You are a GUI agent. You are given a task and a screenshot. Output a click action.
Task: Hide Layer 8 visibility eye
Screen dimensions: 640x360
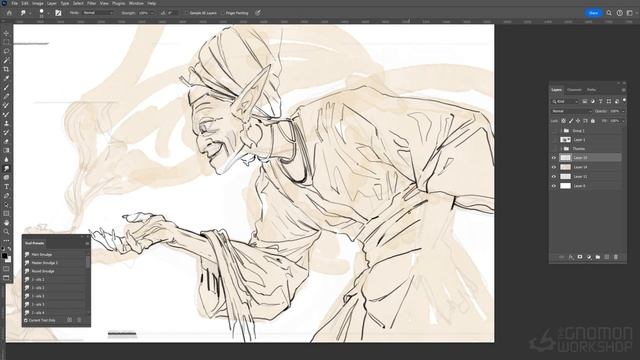point(554,186)
